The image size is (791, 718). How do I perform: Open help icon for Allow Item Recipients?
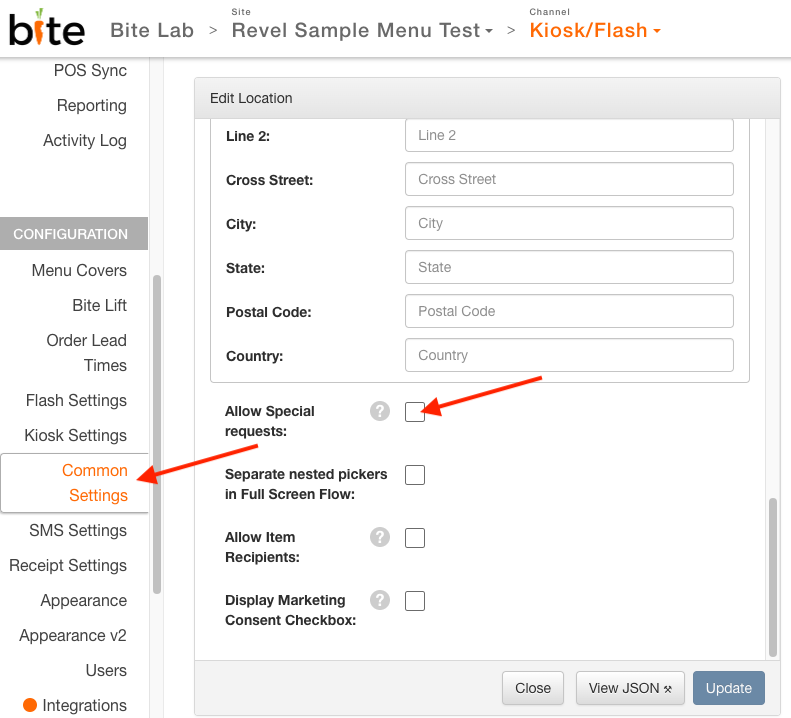tap(380, 537)
